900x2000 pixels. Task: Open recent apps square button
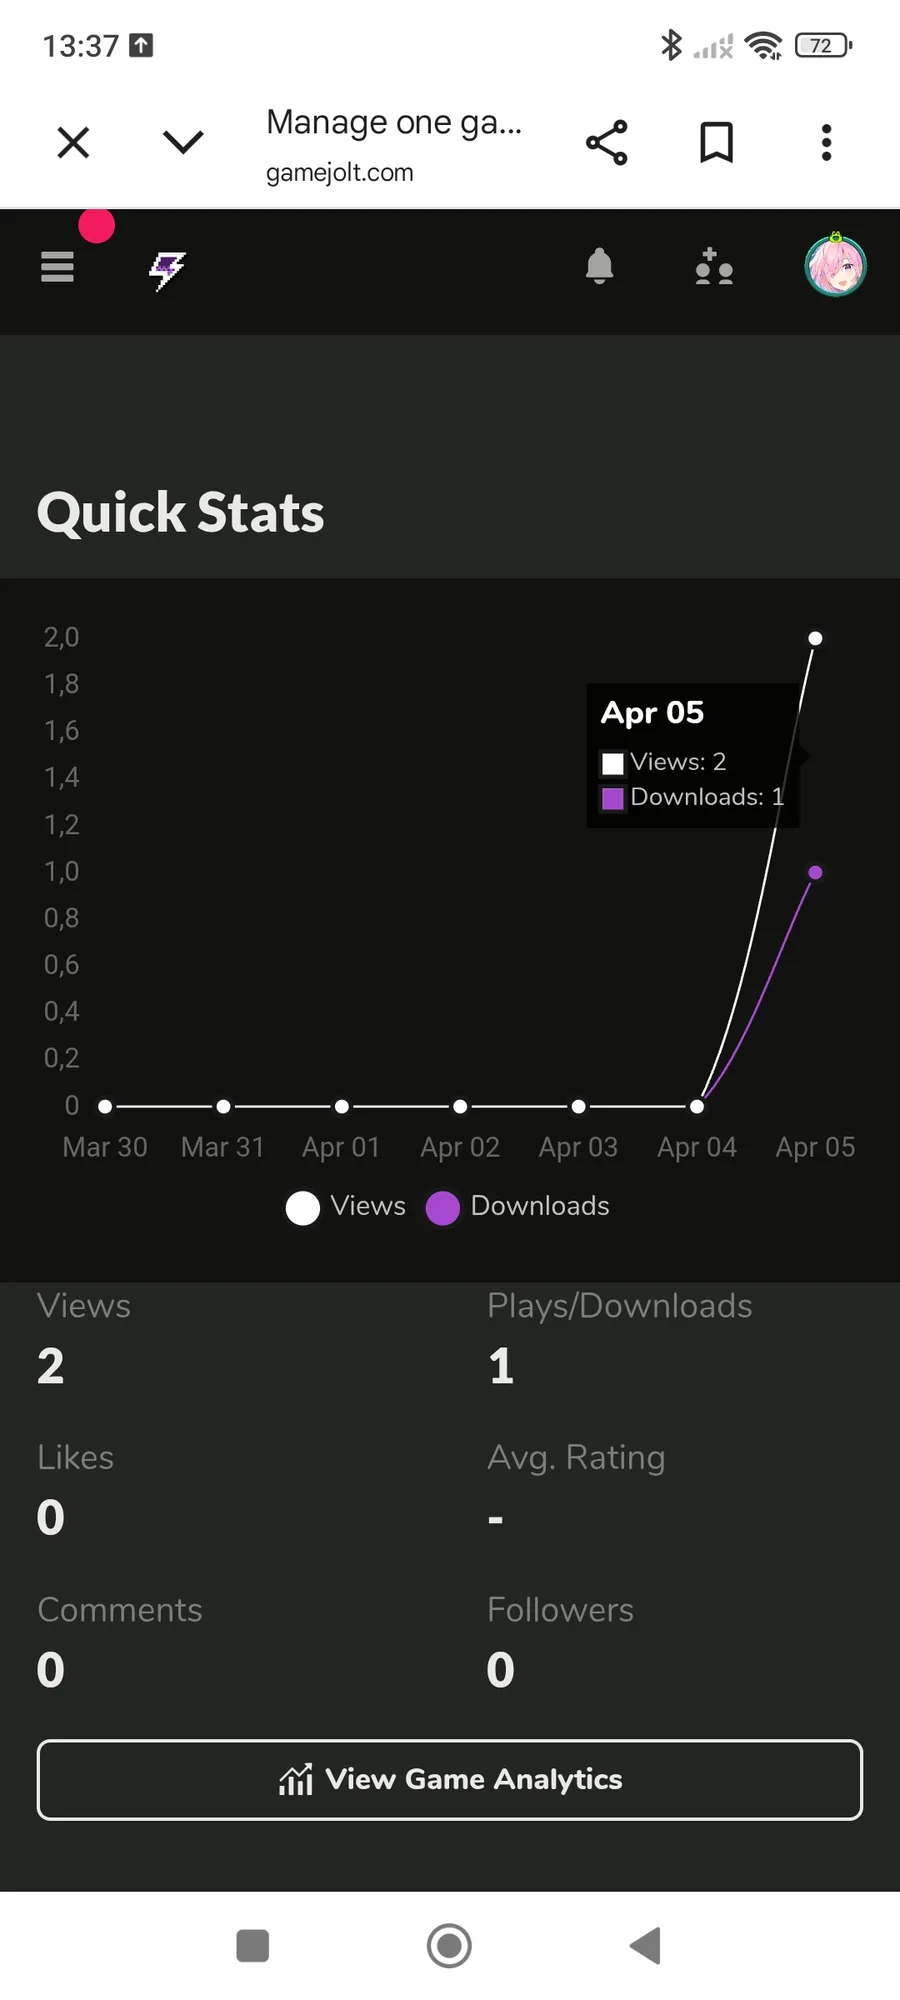(x=253, y=1946)
